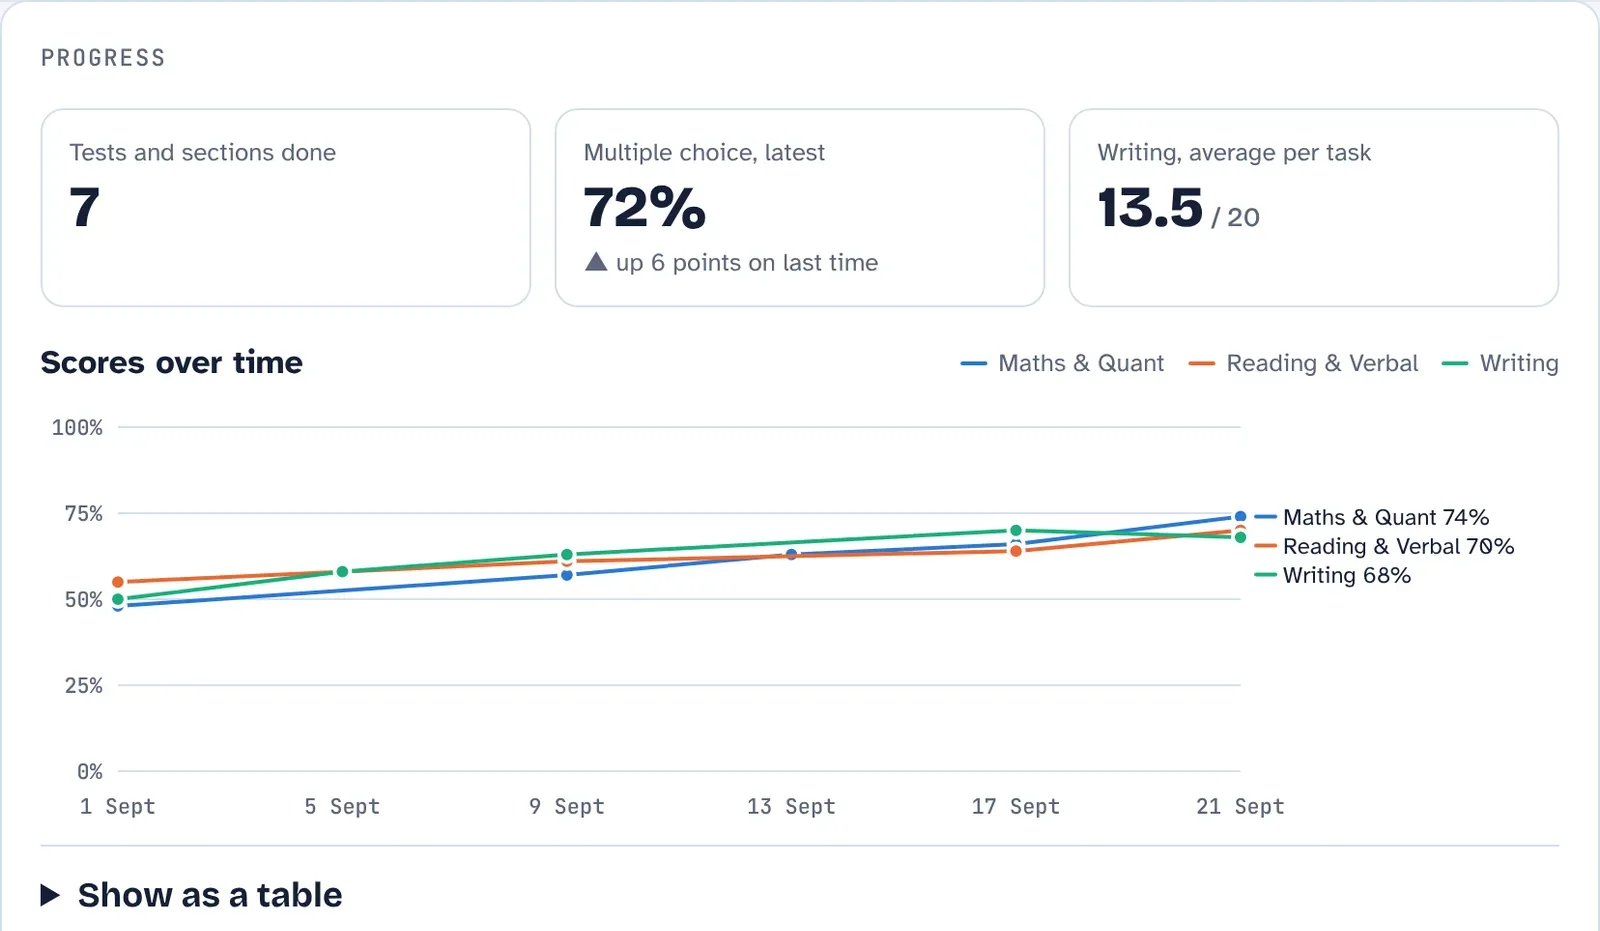Click the '25%' y-axis label
This screenshot has height=931, width=1600.
pyautogui.click(x=84, y=686)
